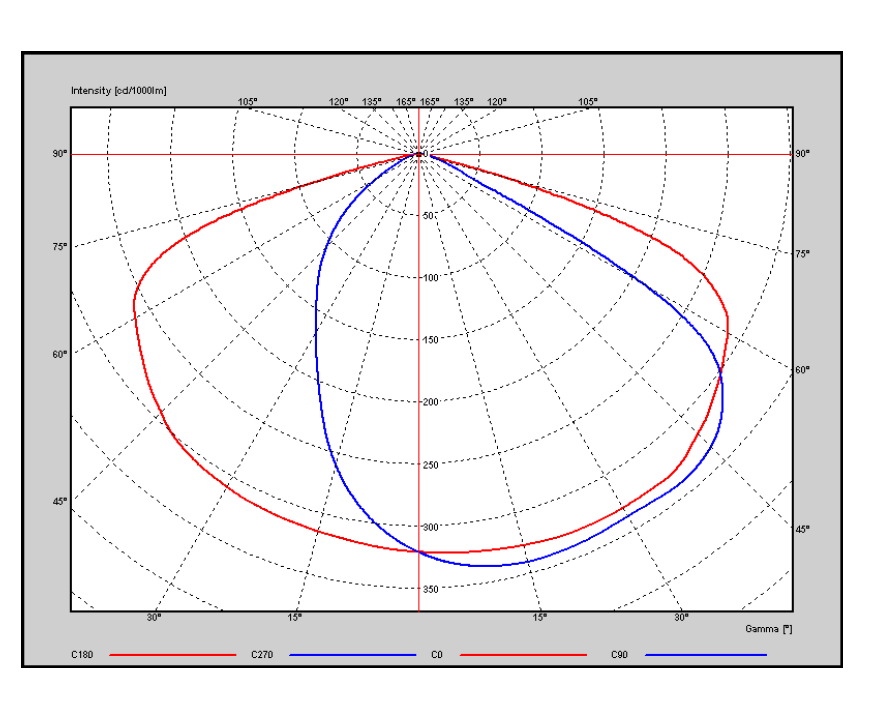Click the top-right 105° label
The width and height of the screenshot is (871, 715).
588,102
